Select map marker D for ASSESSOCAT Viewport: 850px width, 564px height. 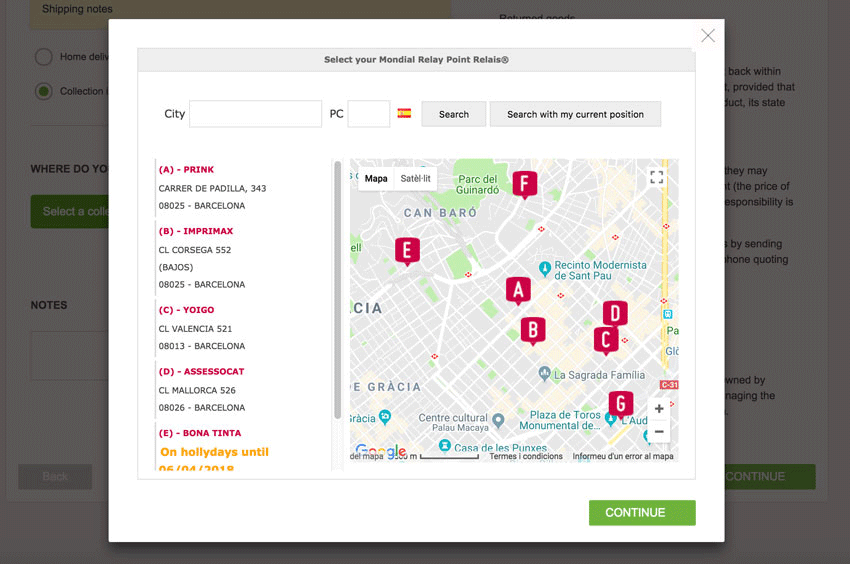pyautogui.click(x=615, y=314)
